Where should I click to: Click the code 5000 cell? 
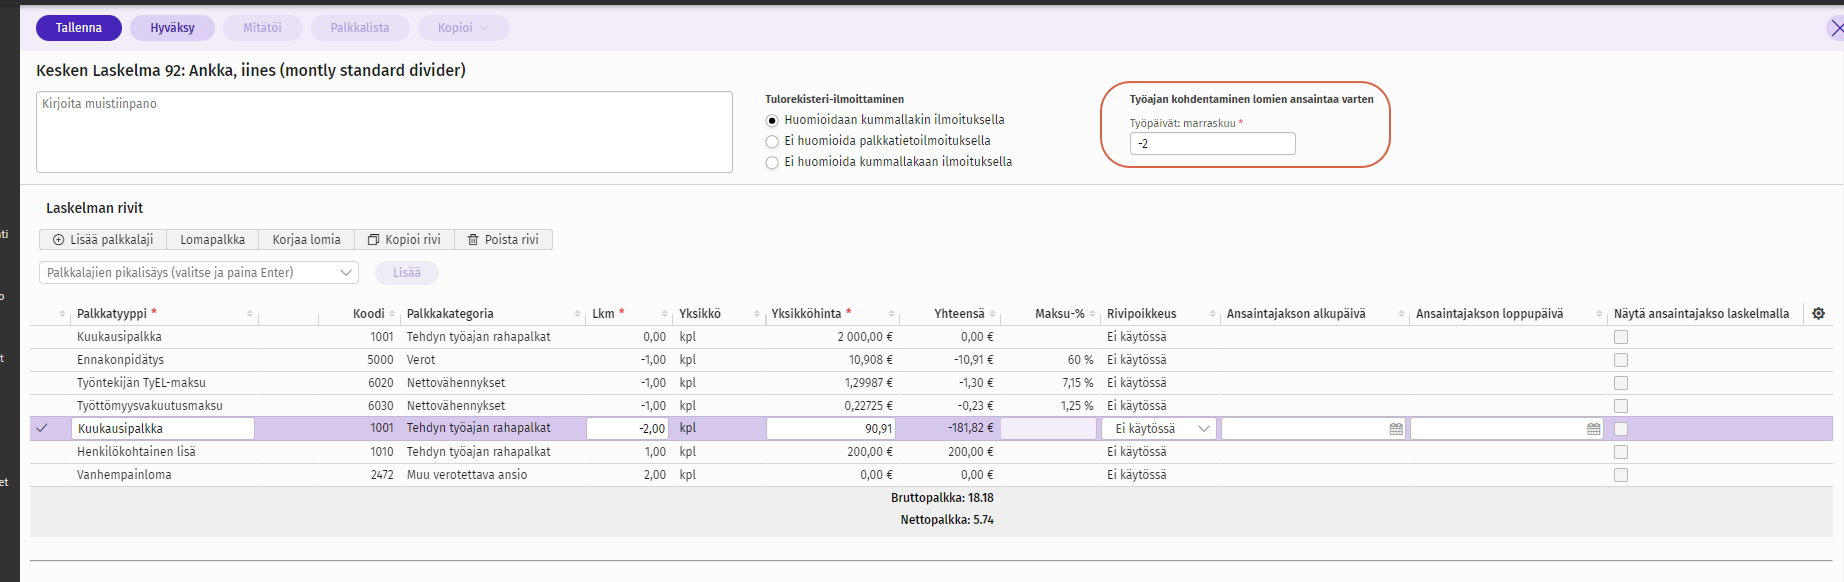pyautogui.click(x=380, y=360)
